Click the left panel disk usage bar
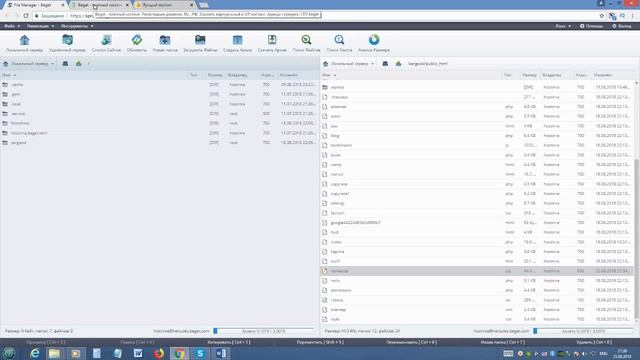 [x=264, y=331]
